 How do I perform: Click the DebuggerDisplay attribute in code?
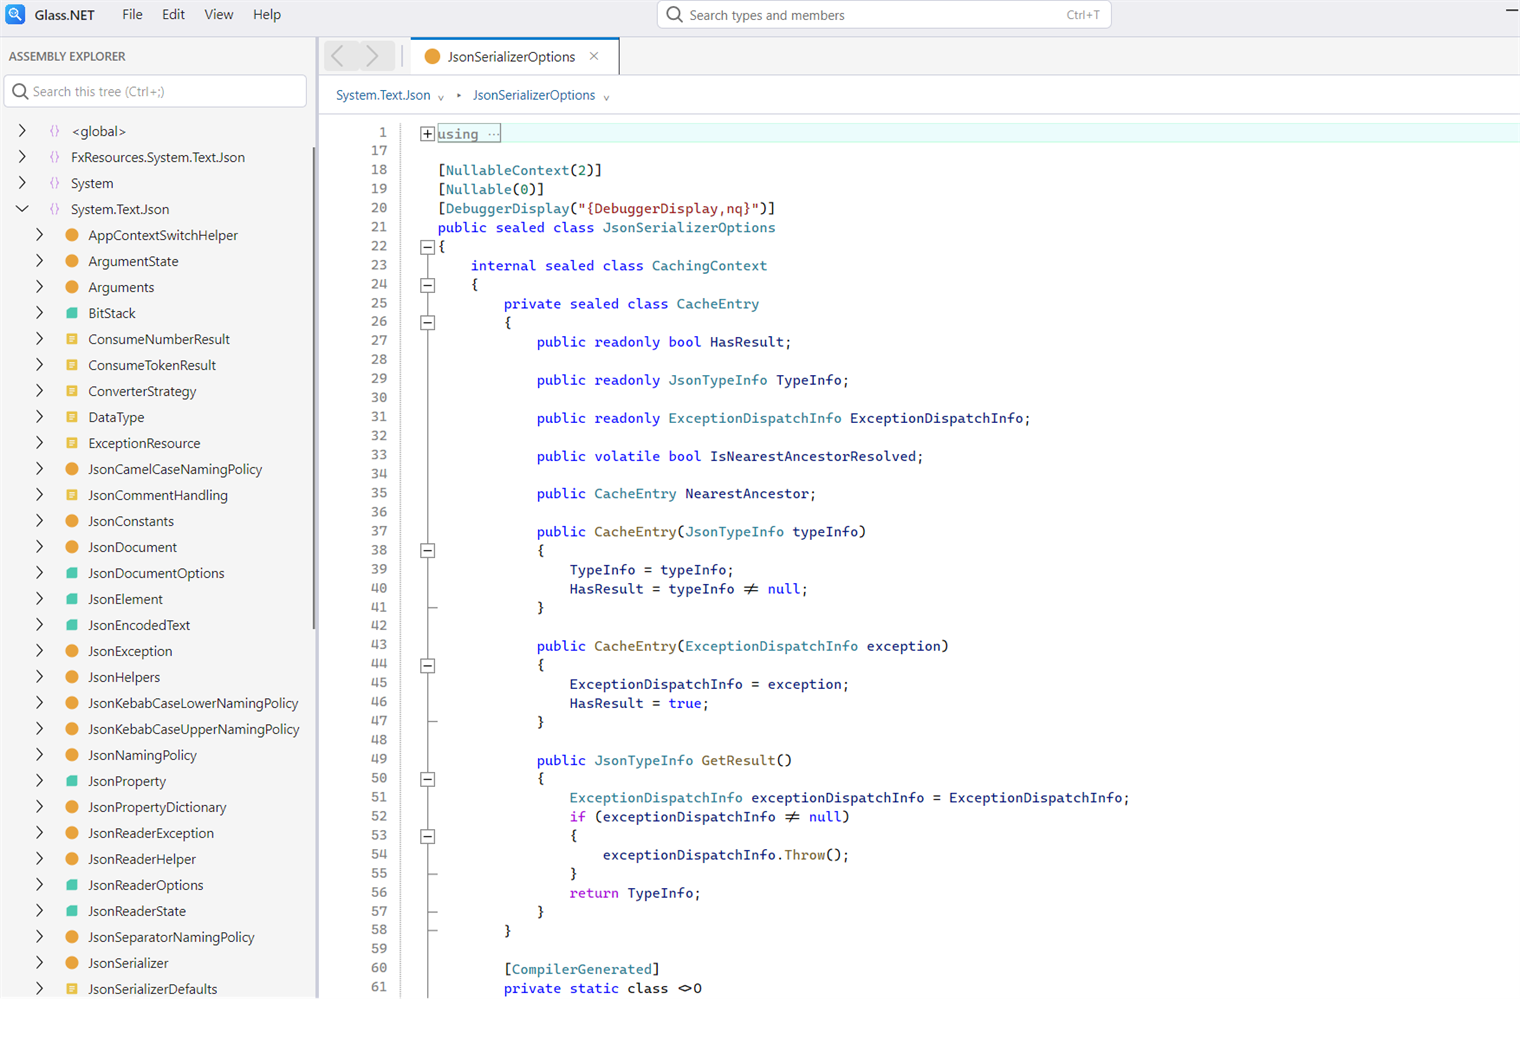pyautogui.click(x=507, y=209)
